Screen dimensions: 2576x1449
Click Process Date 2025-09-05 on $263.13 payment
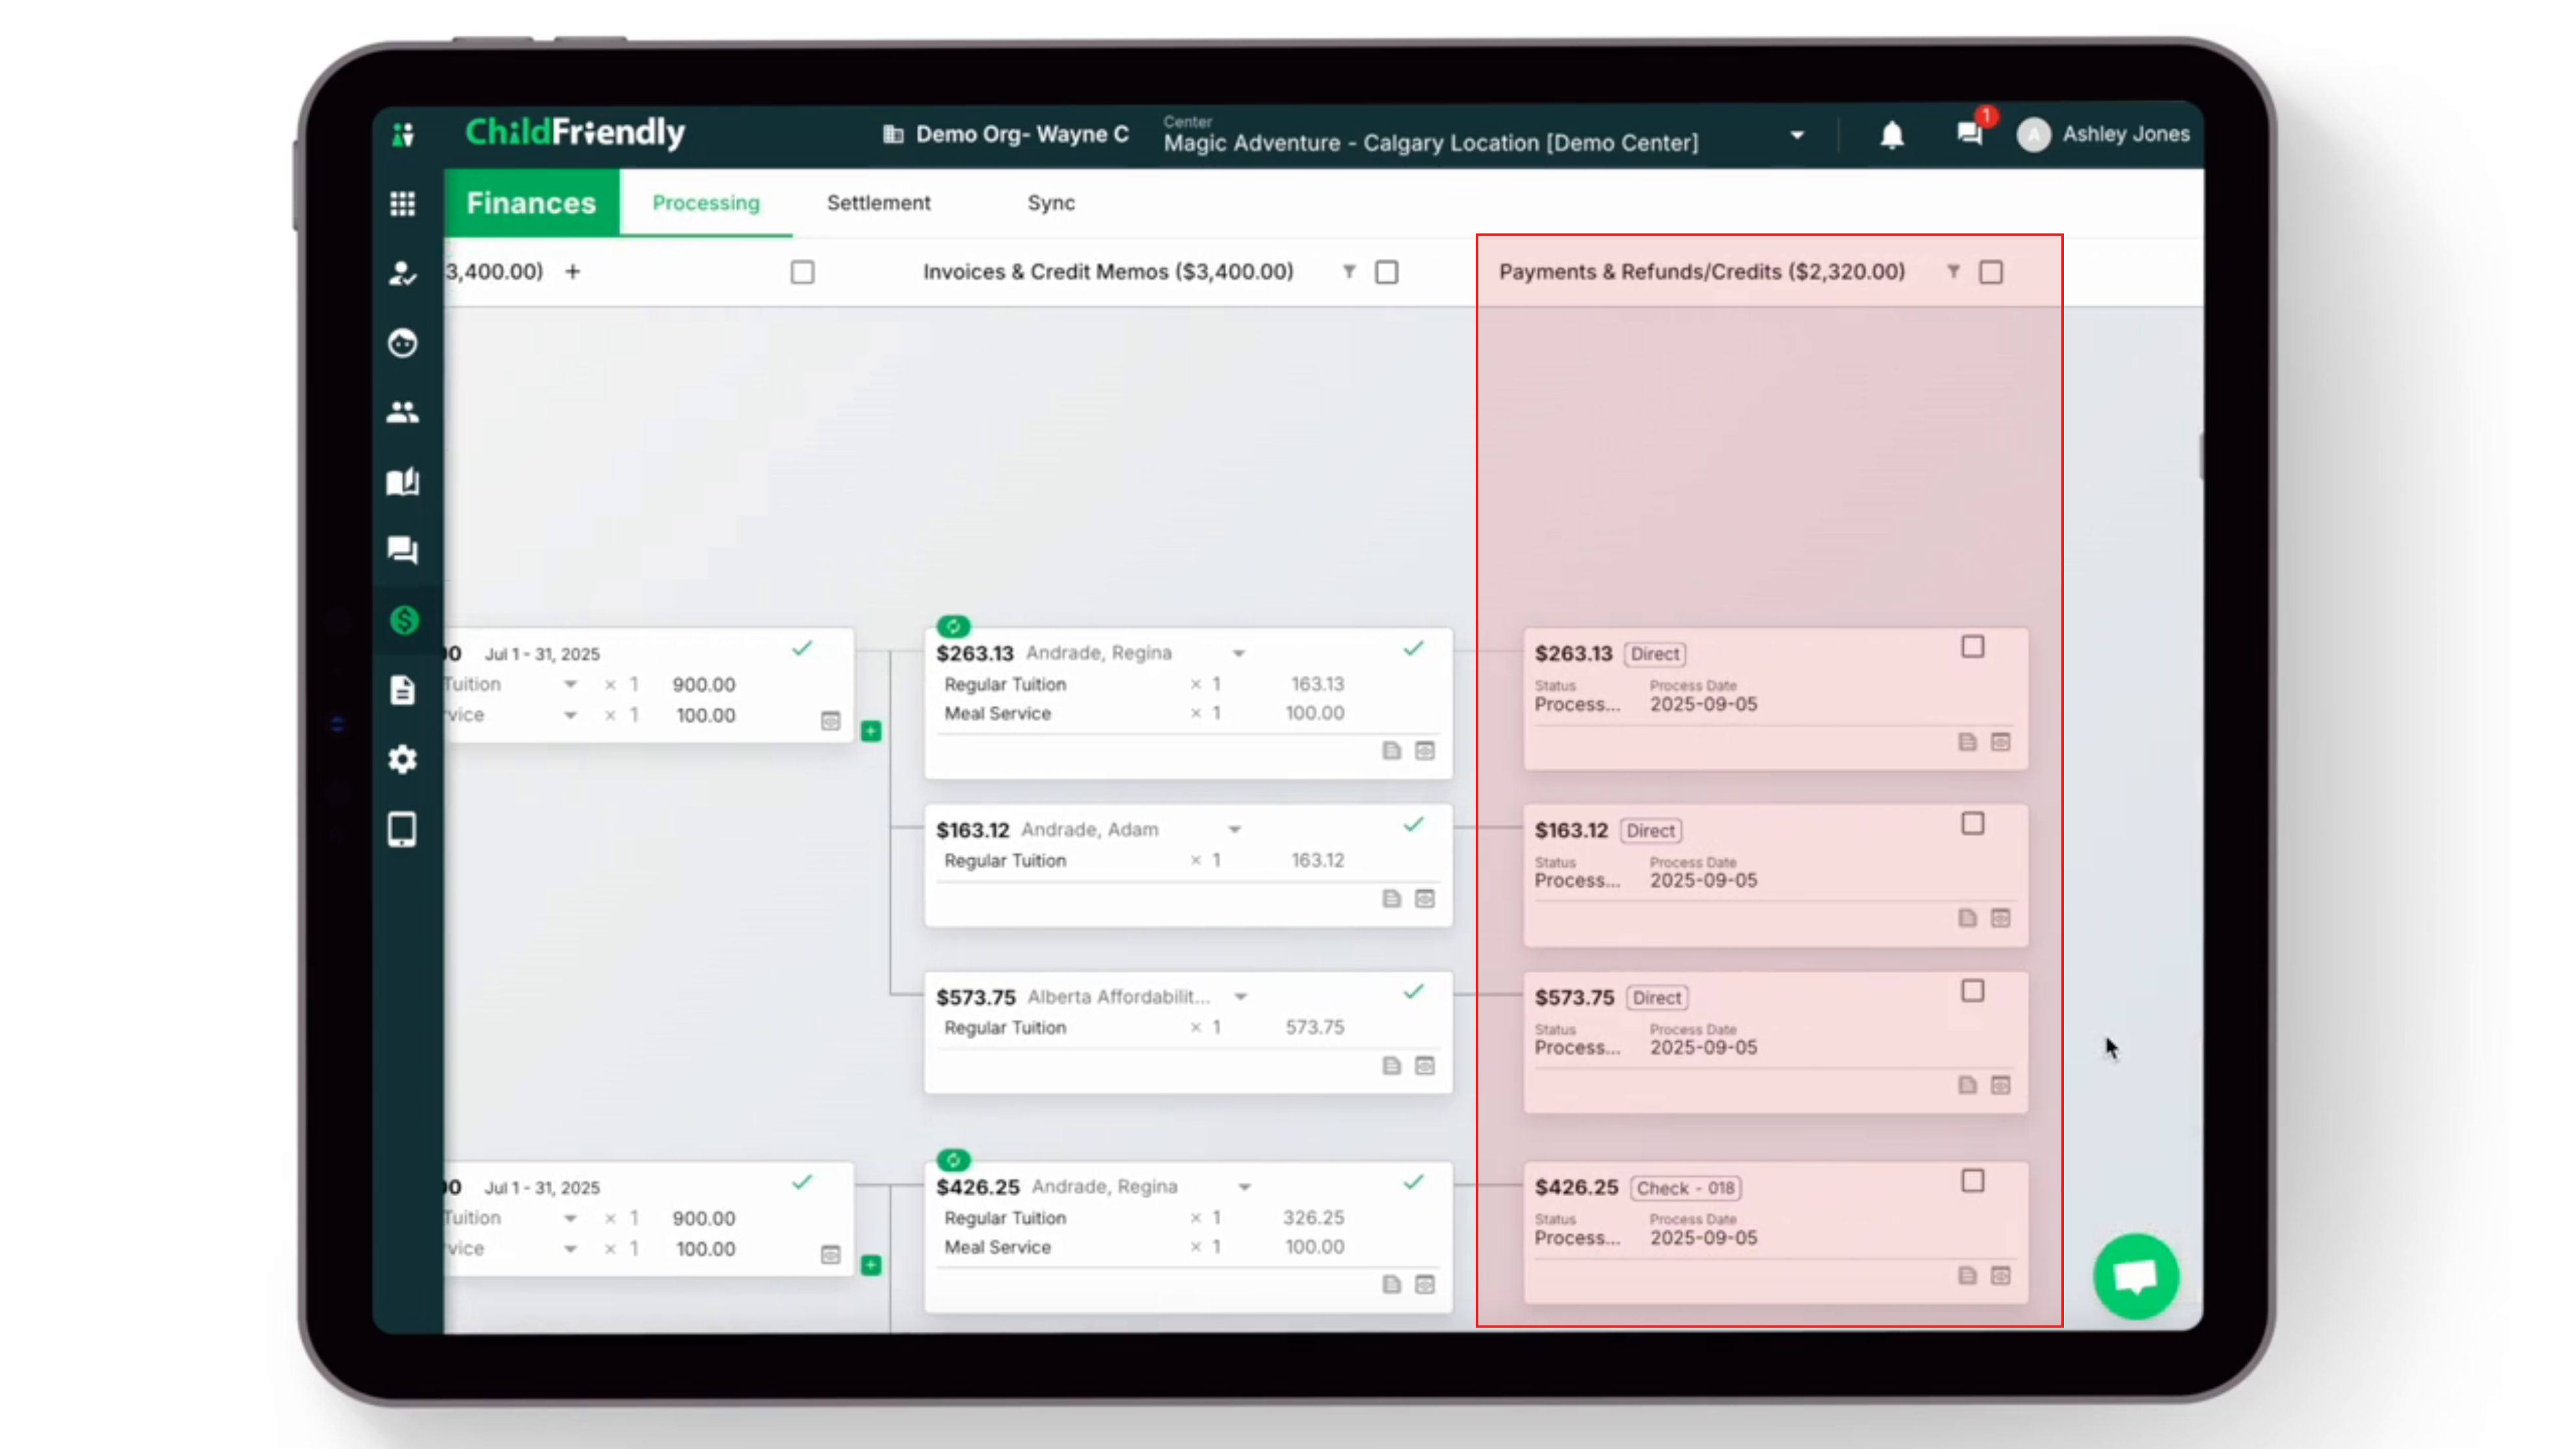[x=1703, y=696]
